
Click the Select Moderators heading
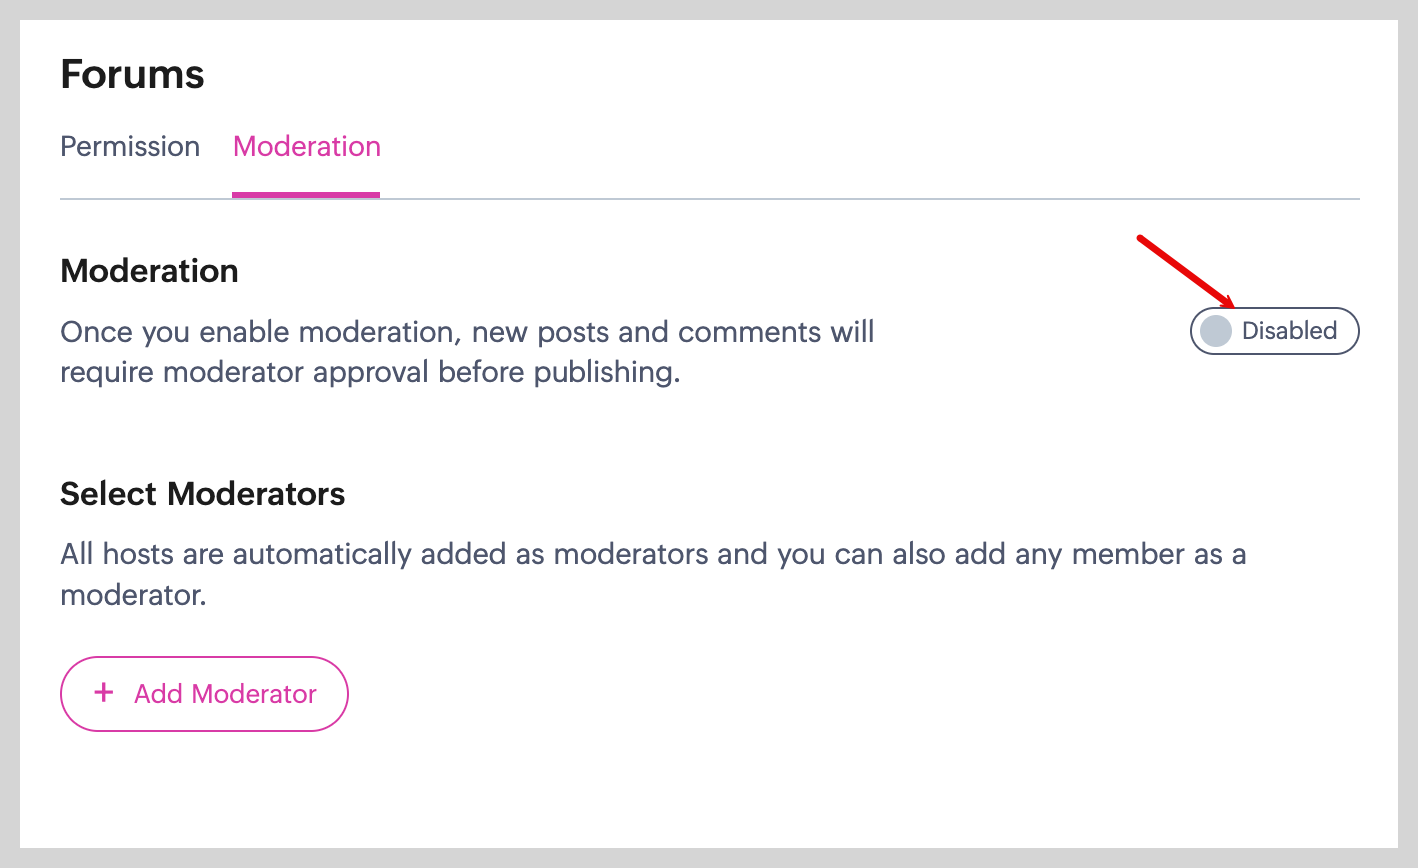coord(202,494)
